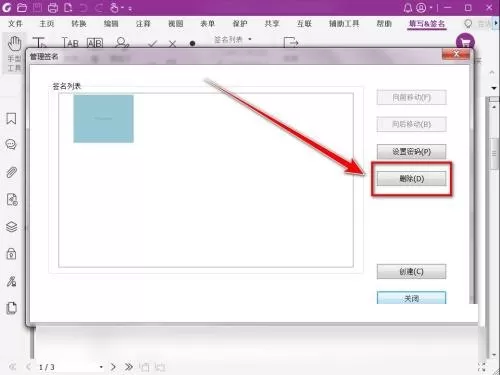
Task: Click the vertical scrollbar down arrow
Action: click(x=494, y=355)
